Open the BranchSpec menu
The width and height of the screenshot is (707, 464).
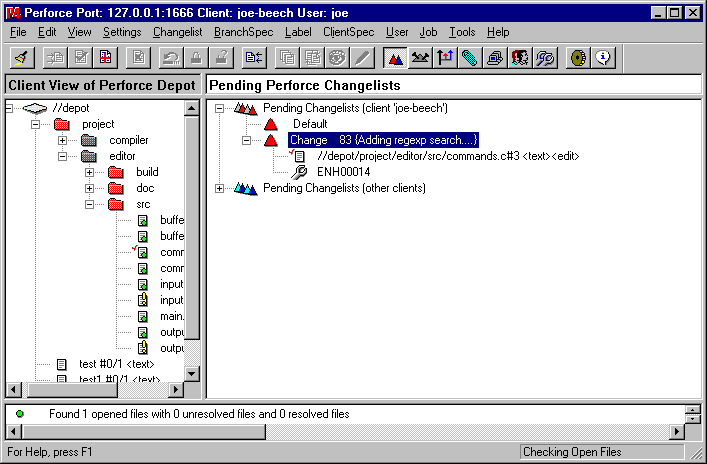[x=244, y=32]
